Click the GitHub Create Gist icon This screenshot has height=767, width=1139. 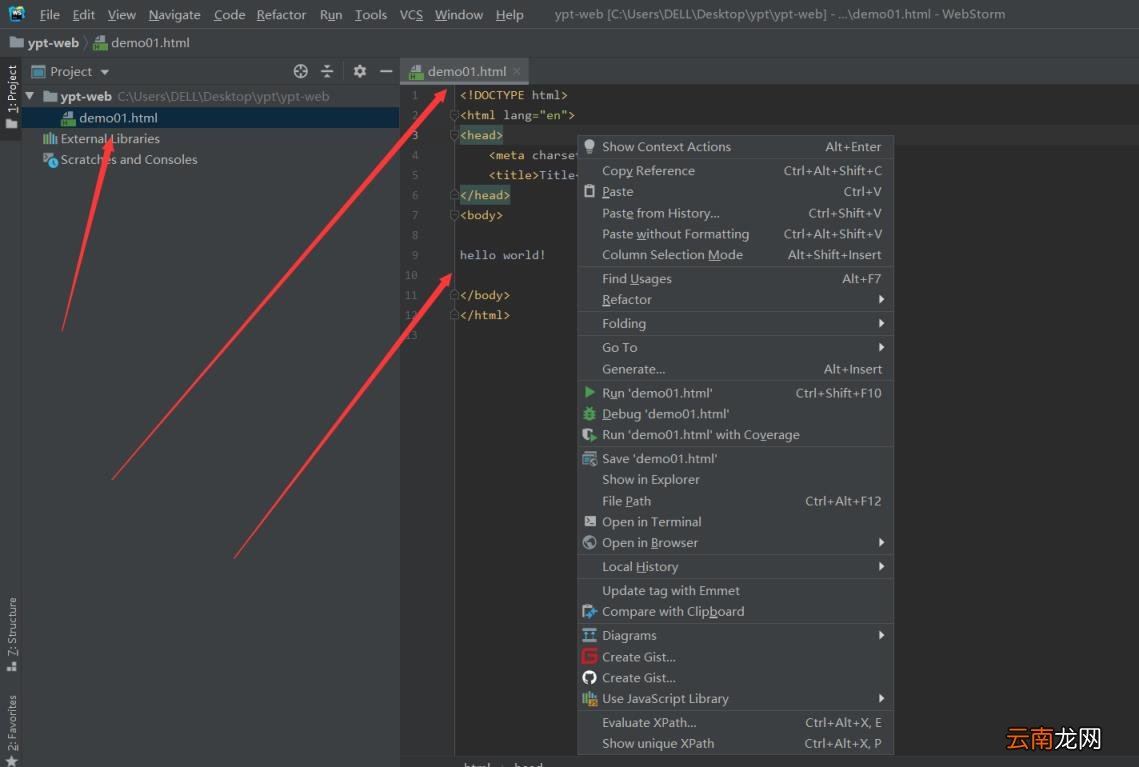pyautogui.click(x=589, y=678)
